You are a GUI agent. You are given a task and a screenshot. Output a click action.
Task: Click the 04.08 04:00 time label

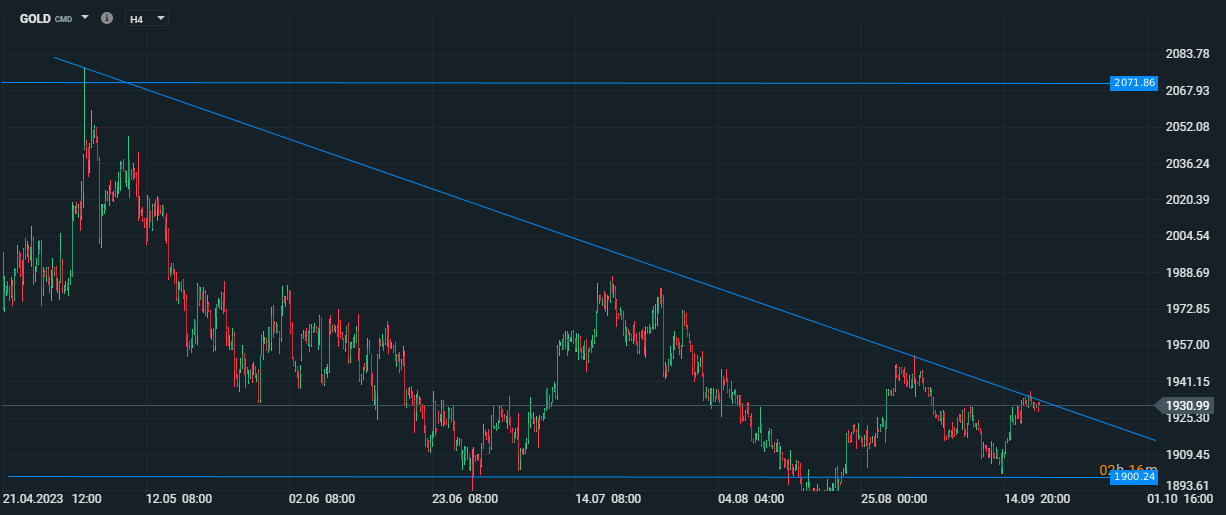[x=751, y=498]
